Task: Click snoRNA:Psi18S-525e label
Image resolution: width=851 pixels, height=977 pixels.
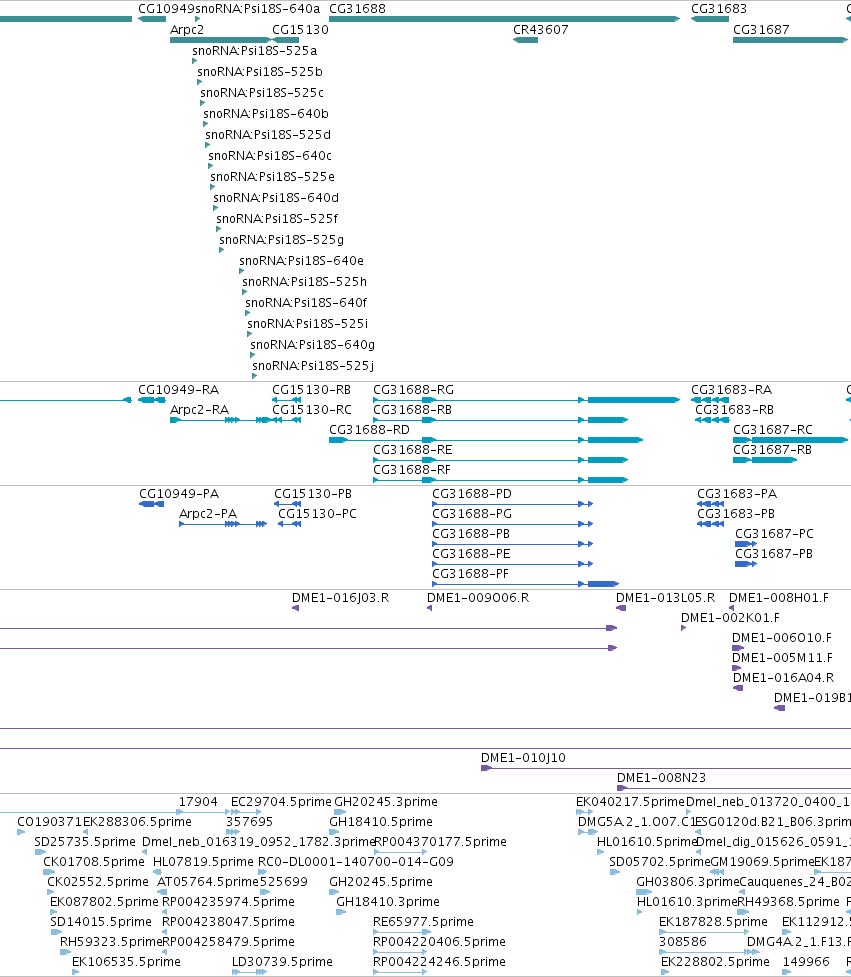Action: 272,176
